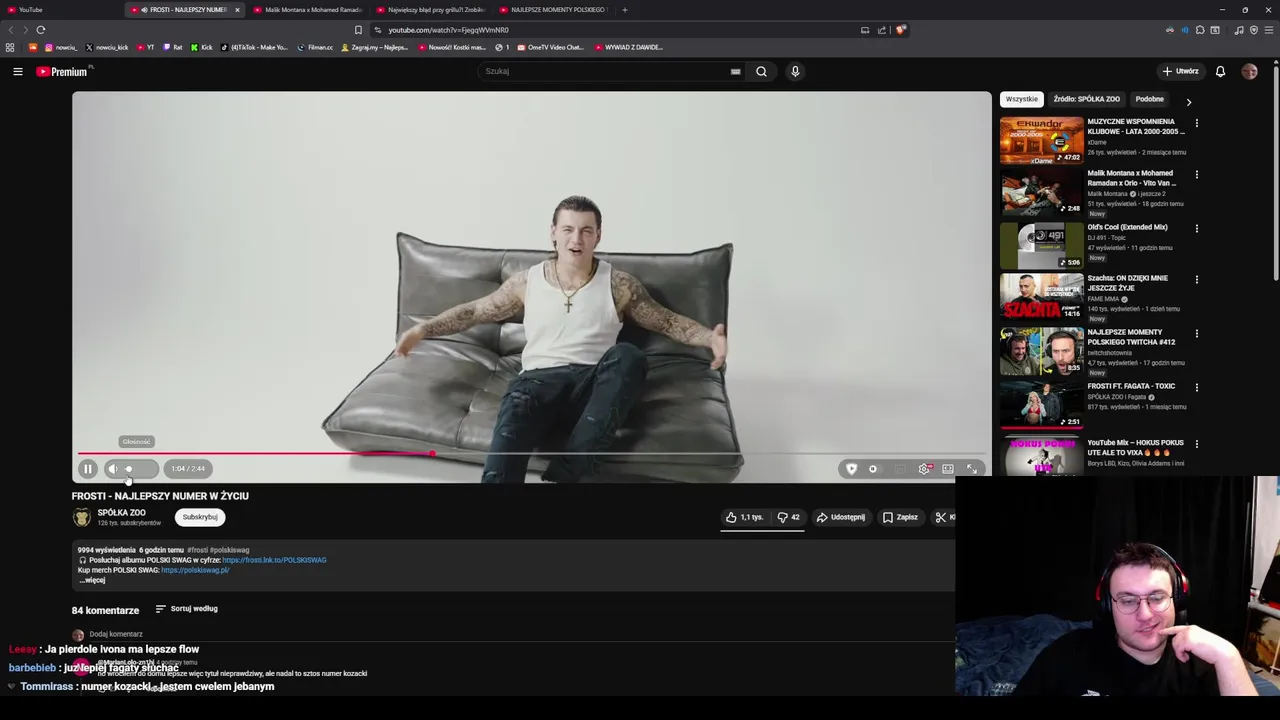Open SPÓŁKA ZOO channel avatar
Image resolution: width=1280 pixels, height=720 pixels.
pyautogui.click(x=82, y=517)
